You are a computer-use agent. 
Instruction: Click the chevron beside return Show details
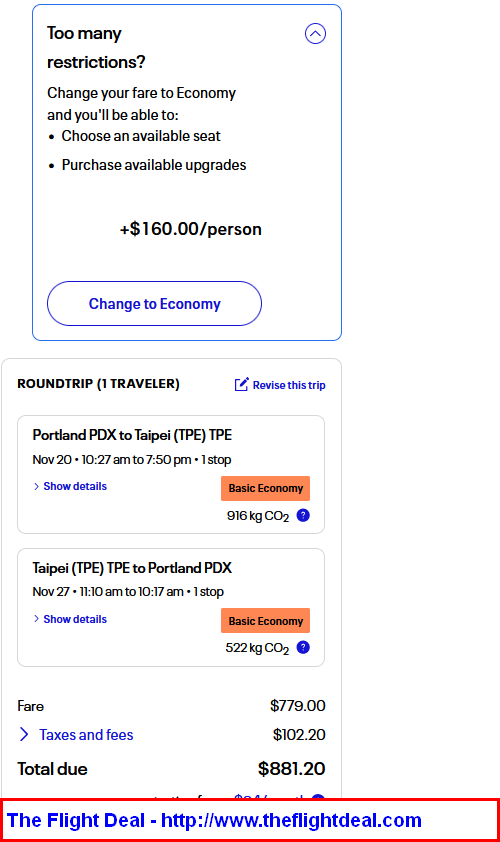(x=36, y=619)
